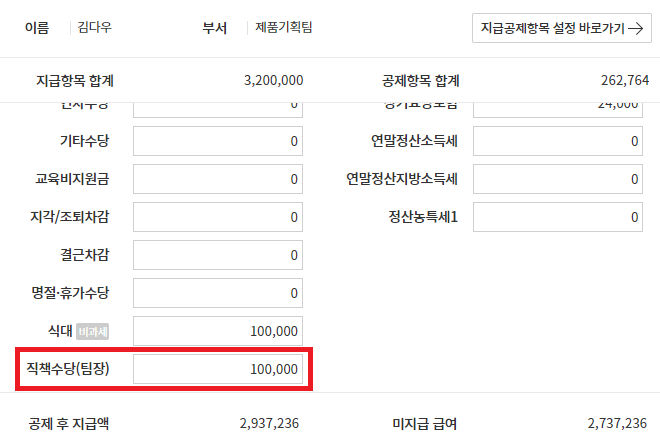Focus the 명절·휴가수당 input field
The image size is (660, 447).
[218, 293]
